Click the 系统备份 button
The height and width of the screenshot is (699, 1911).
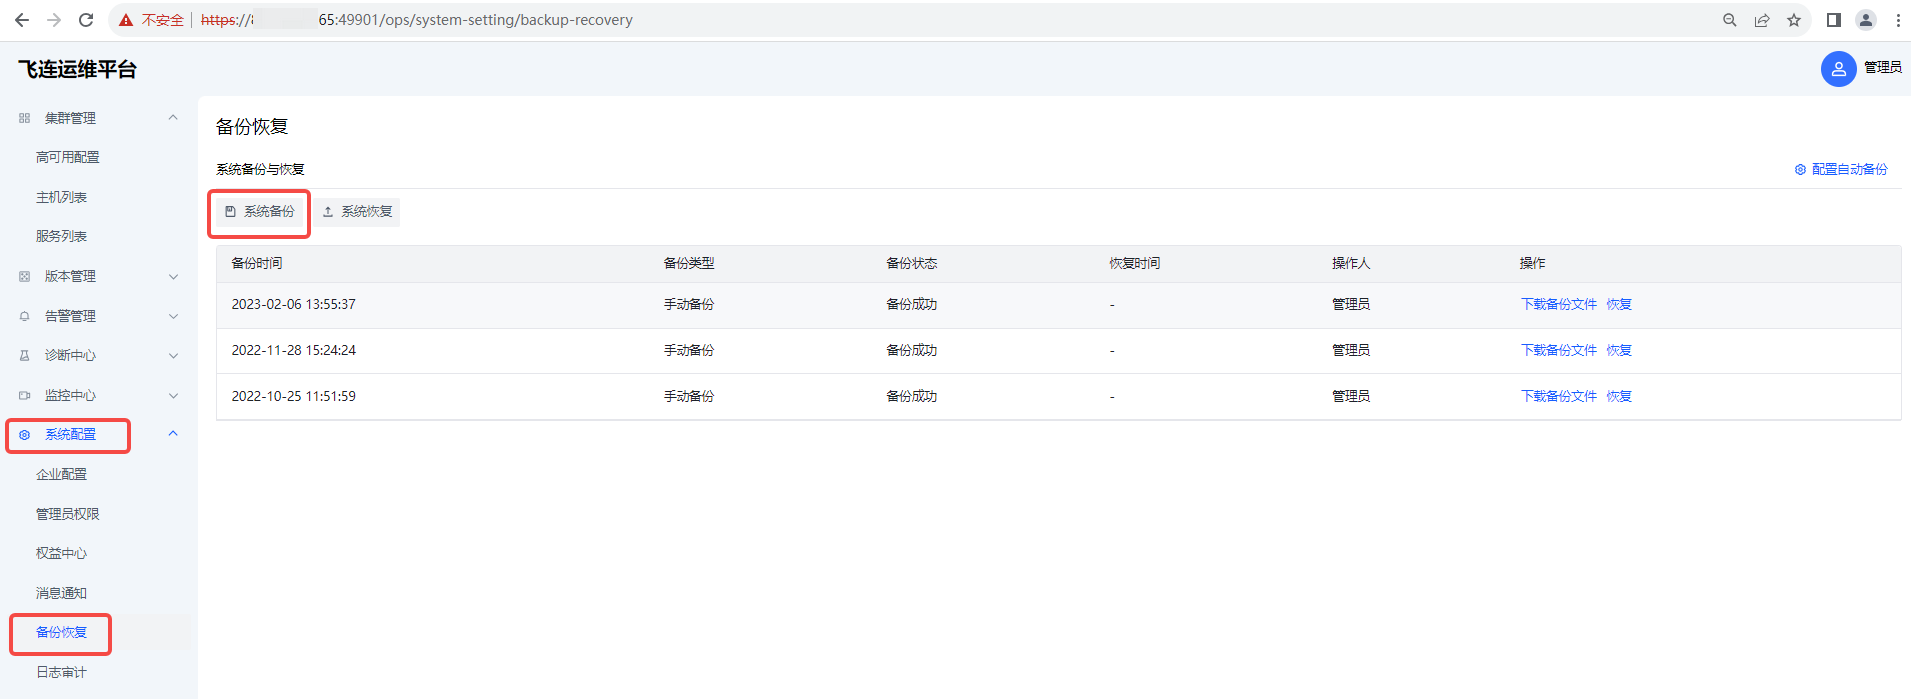(260, 212)
